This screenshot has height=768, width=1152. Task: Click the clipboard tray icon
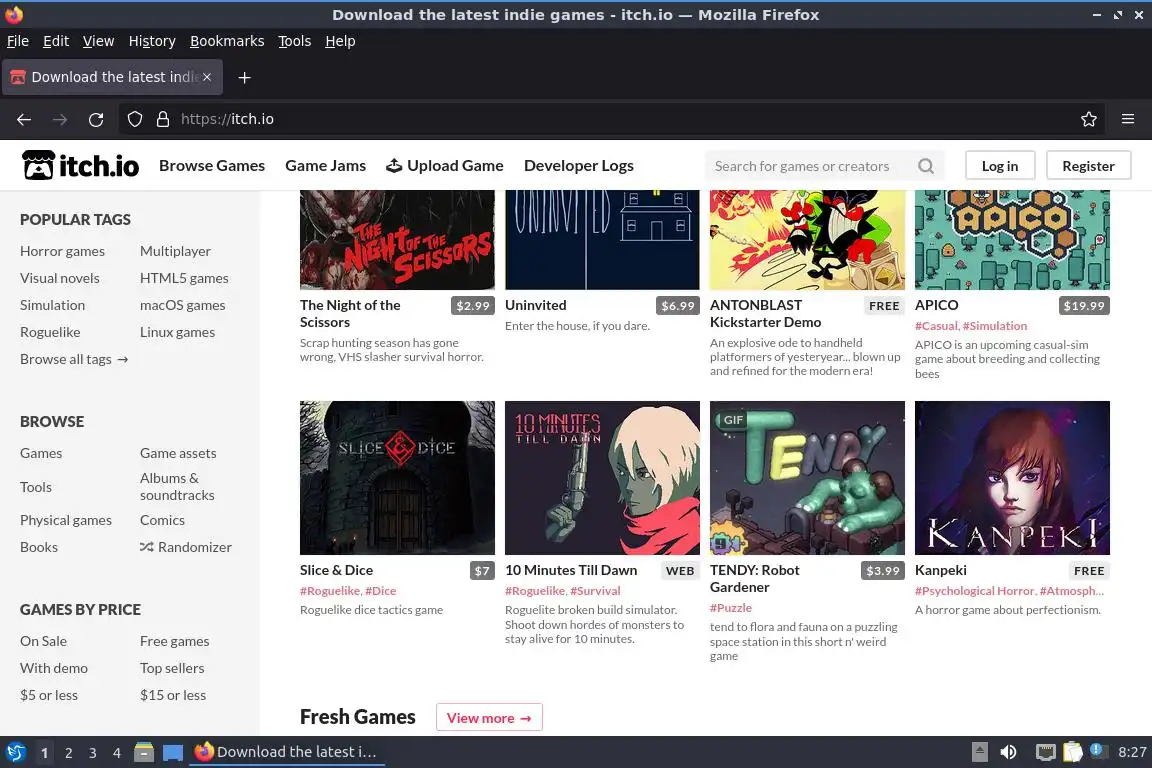click(x=1073, y=752)
